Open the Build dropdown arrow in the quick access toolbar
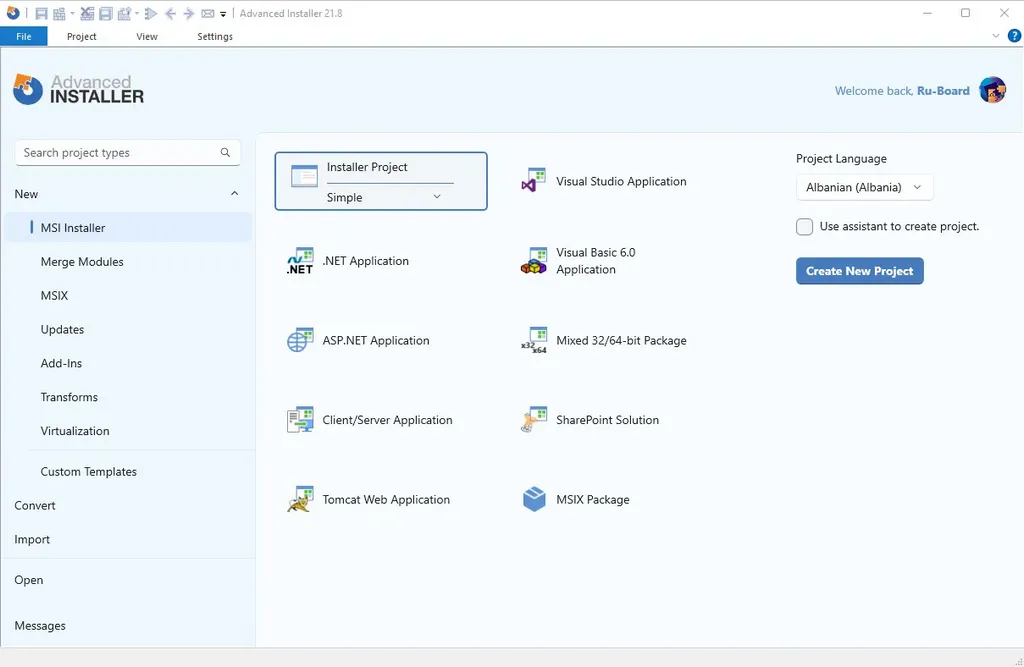1024x667 pixels. point(72,13)
